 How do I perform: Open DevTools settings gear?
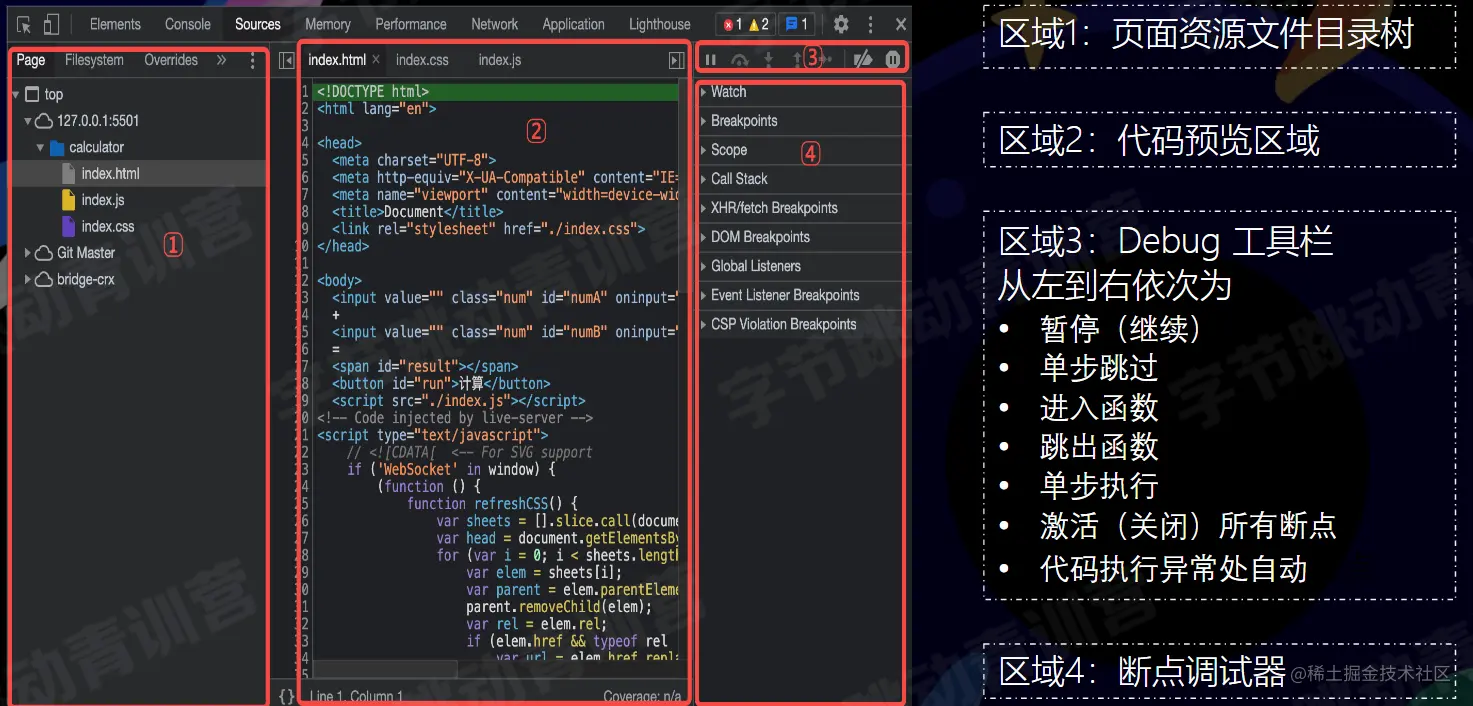click(x=841, y=24)
